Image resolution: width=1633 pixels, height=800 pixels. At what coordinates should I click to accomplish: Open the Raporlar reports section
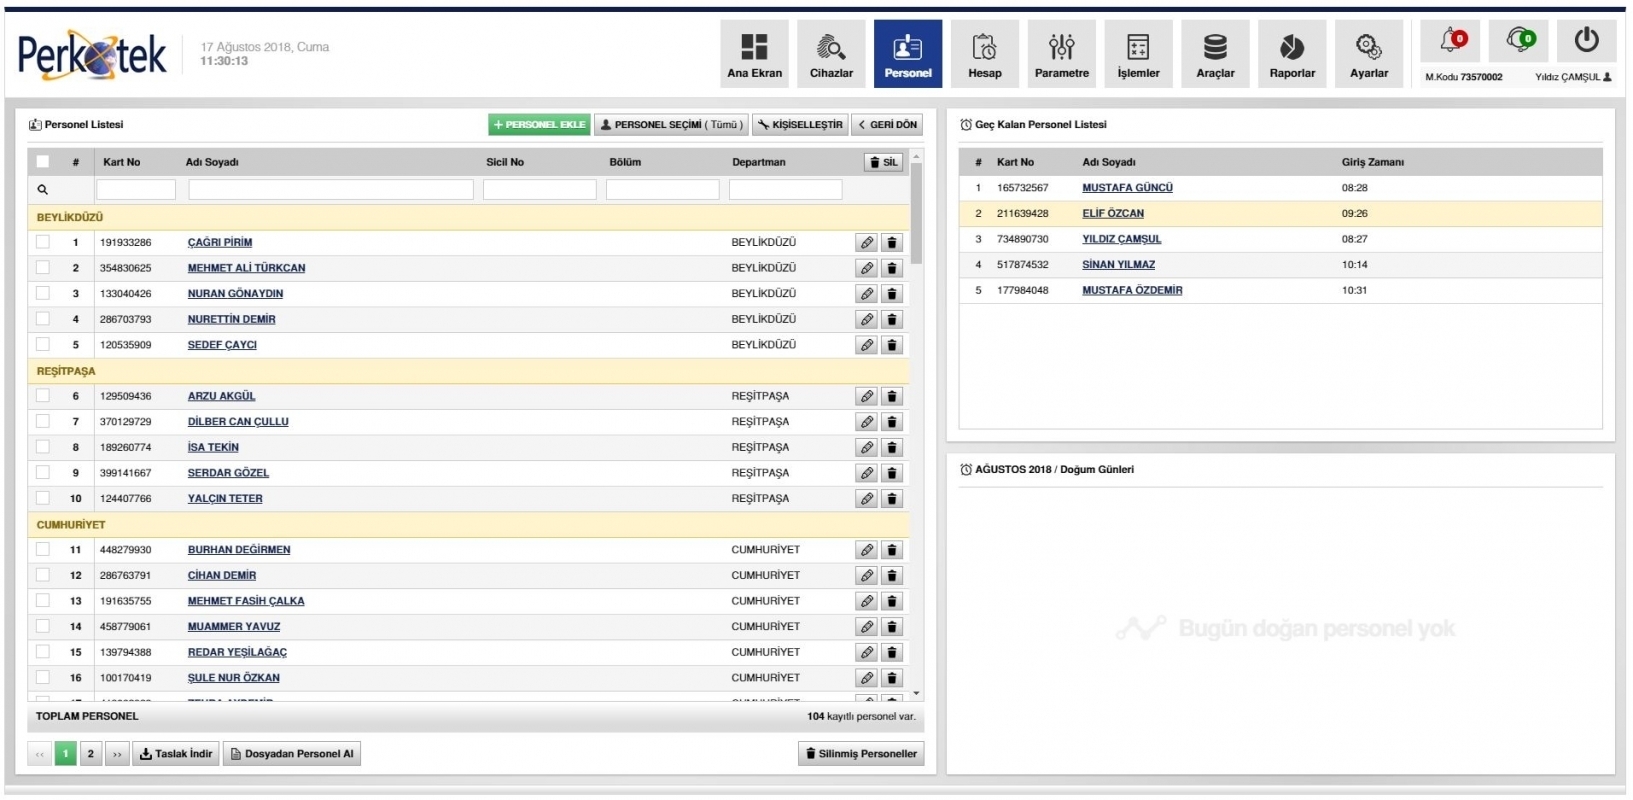[1292, 54]
